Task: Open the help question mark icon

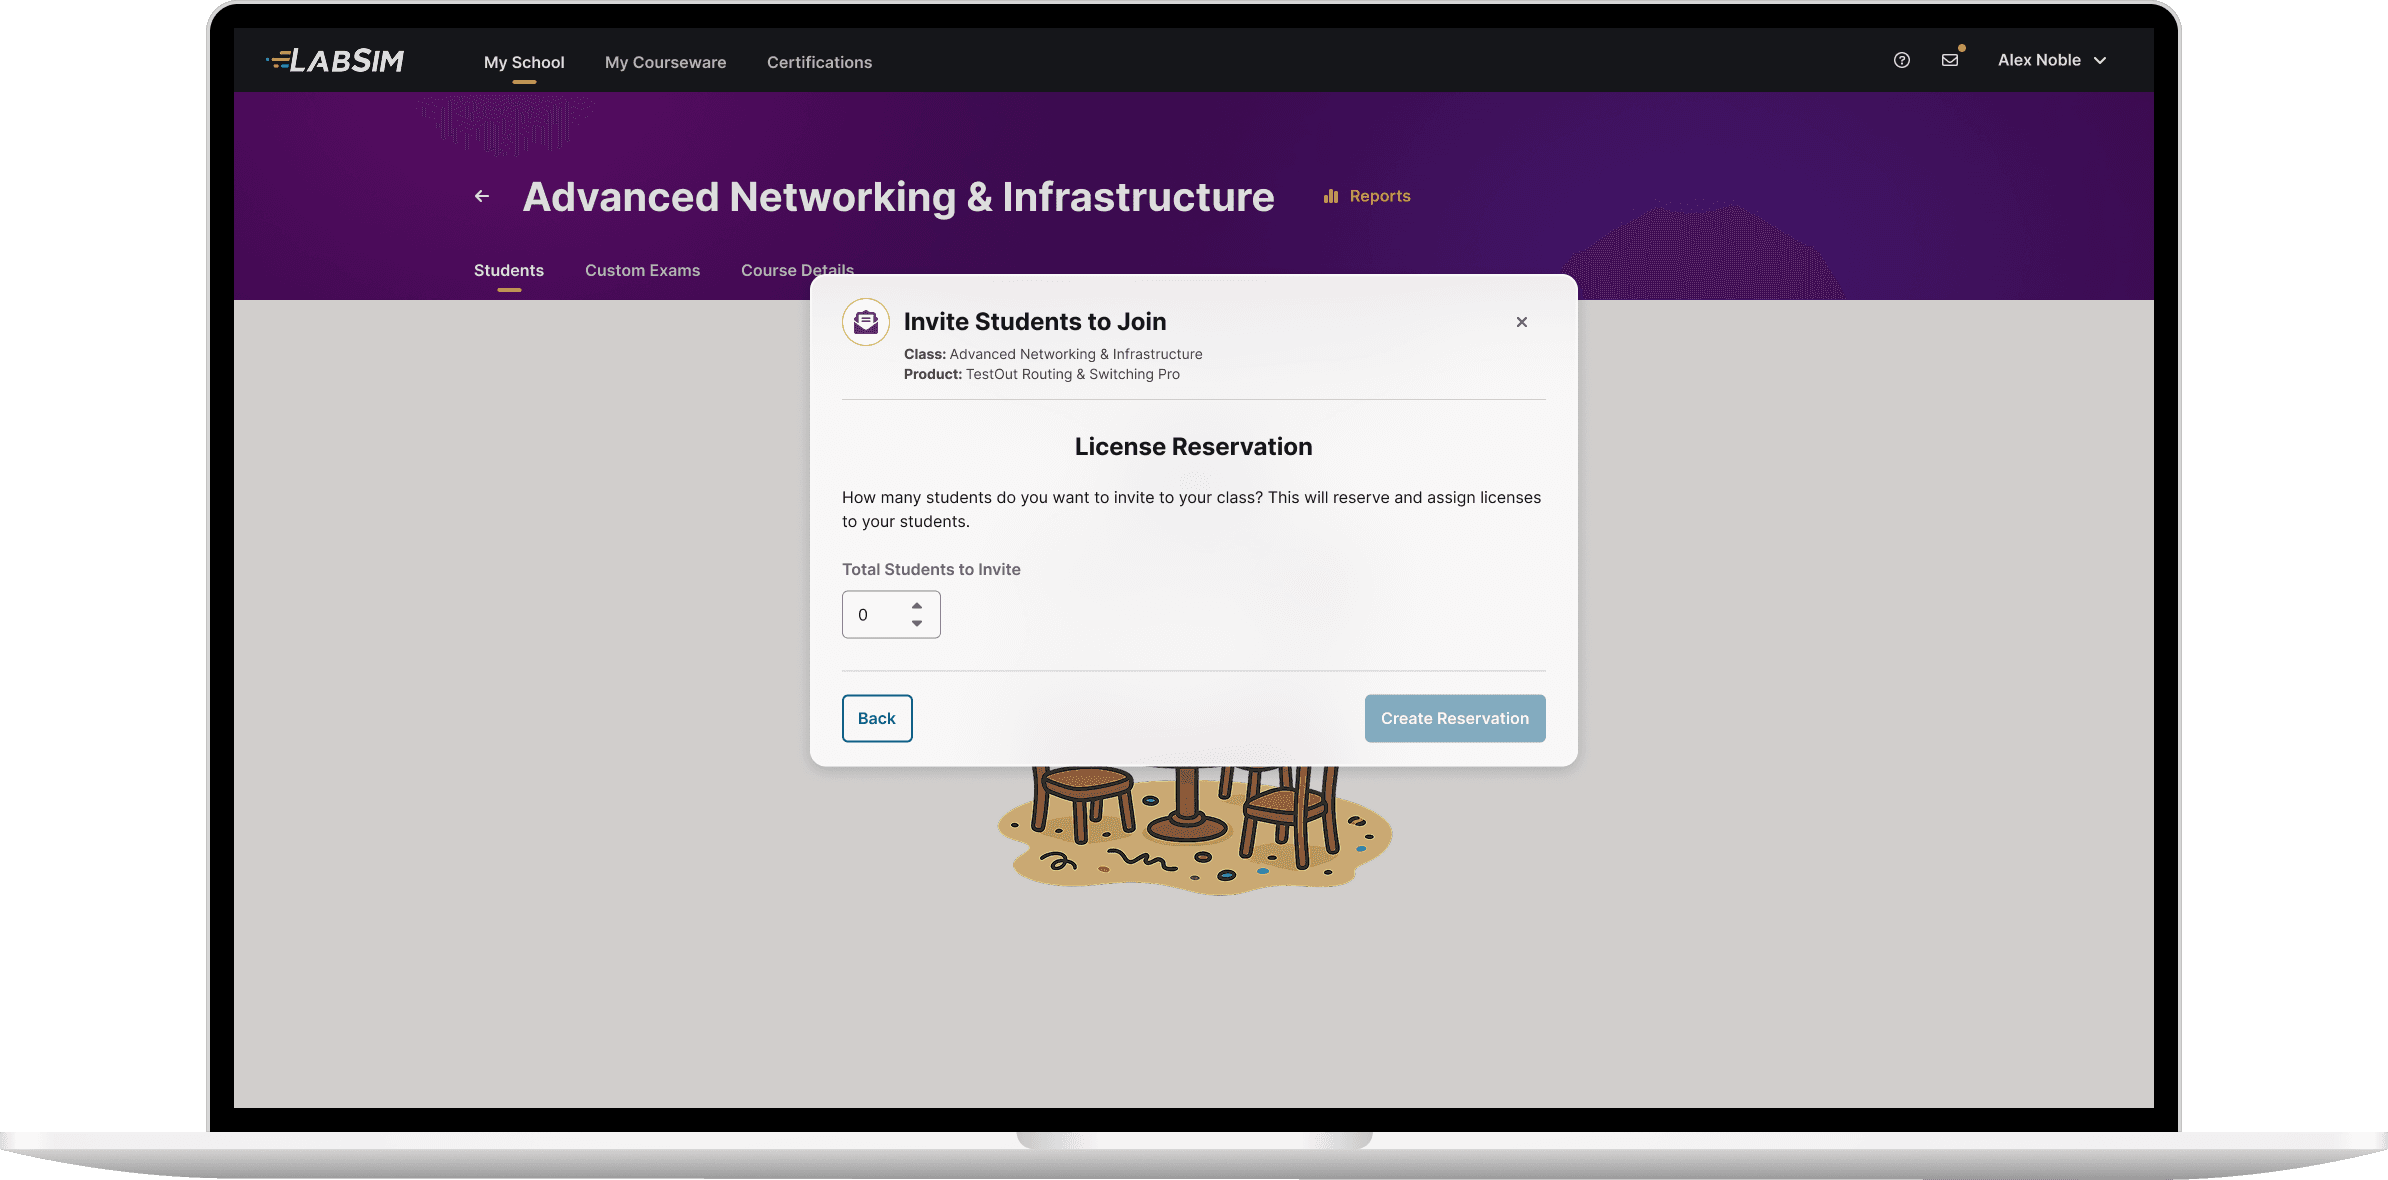Action: [1901, 60]
